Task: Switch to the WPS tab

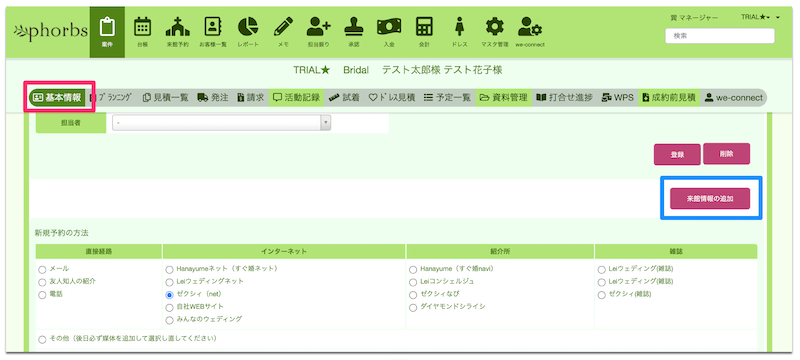Action: (x=618, y=97)
